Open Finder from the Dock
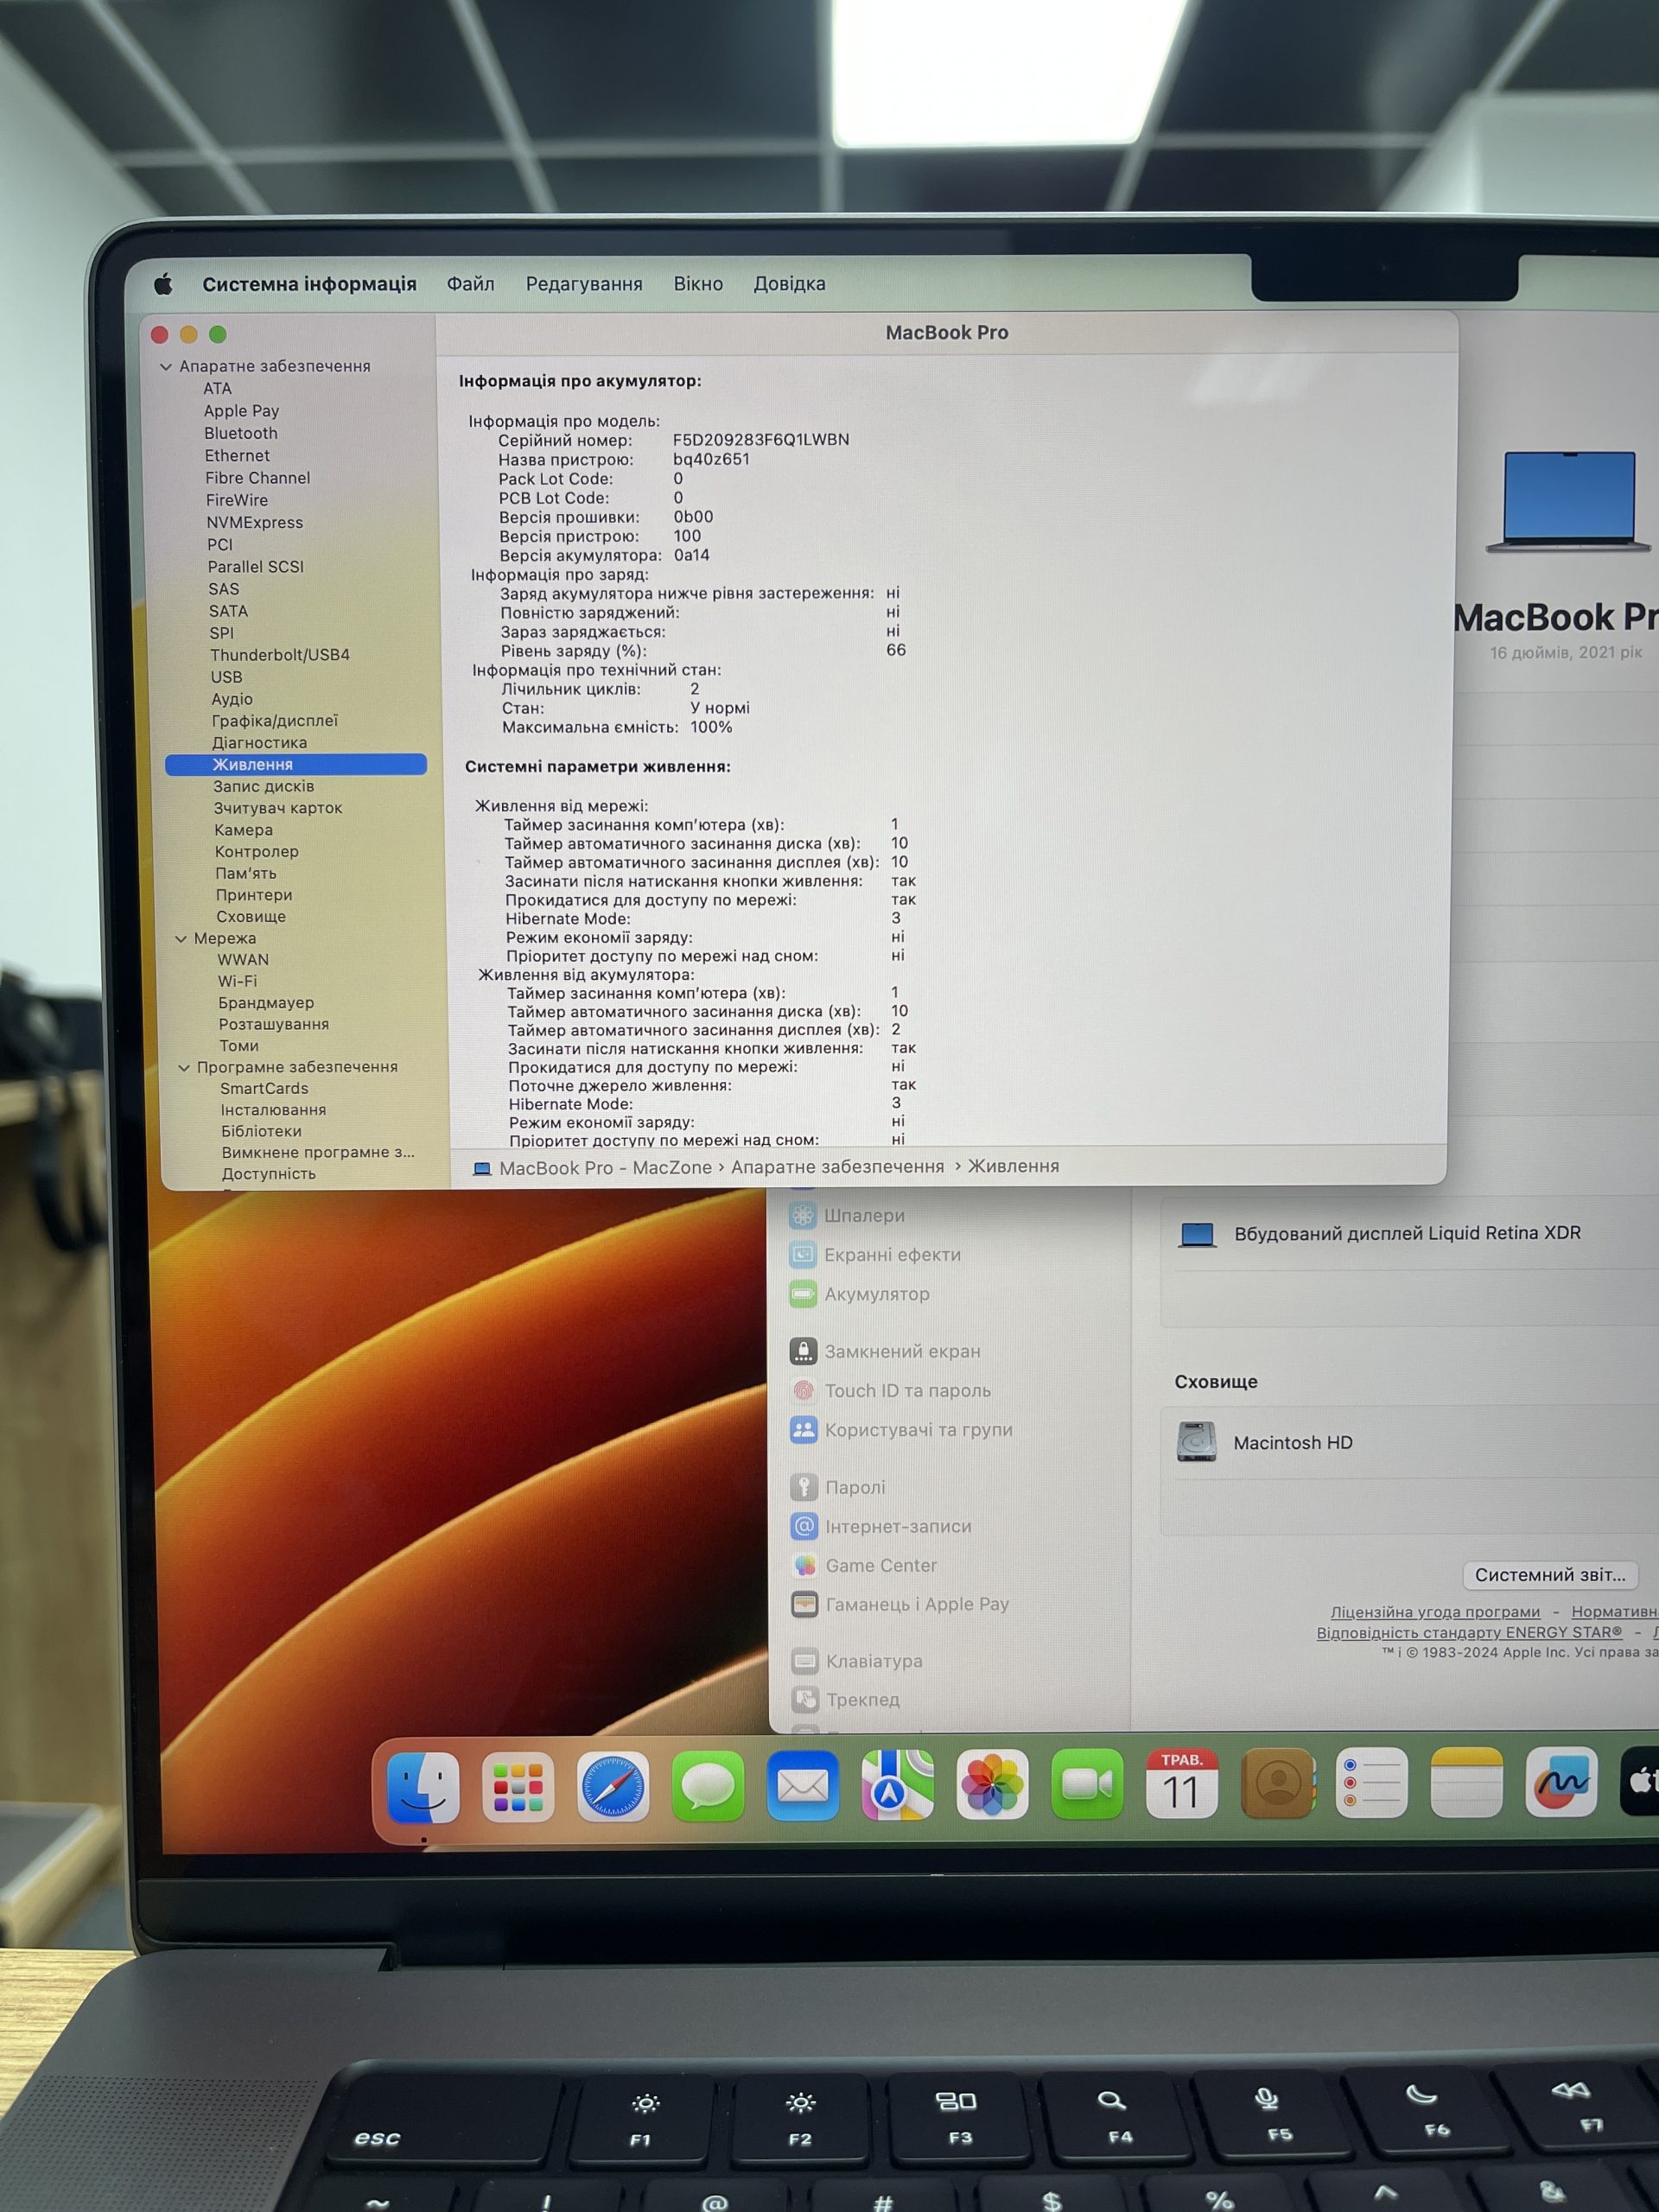Viewport: 1659px width, 2212px height. click(x=423, y=1787)
